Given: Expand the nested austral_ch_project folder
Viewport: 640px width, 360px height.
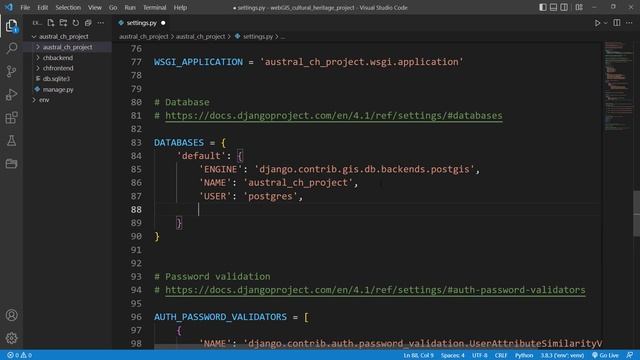Looking at the screenshot, I should click(38, 47).
